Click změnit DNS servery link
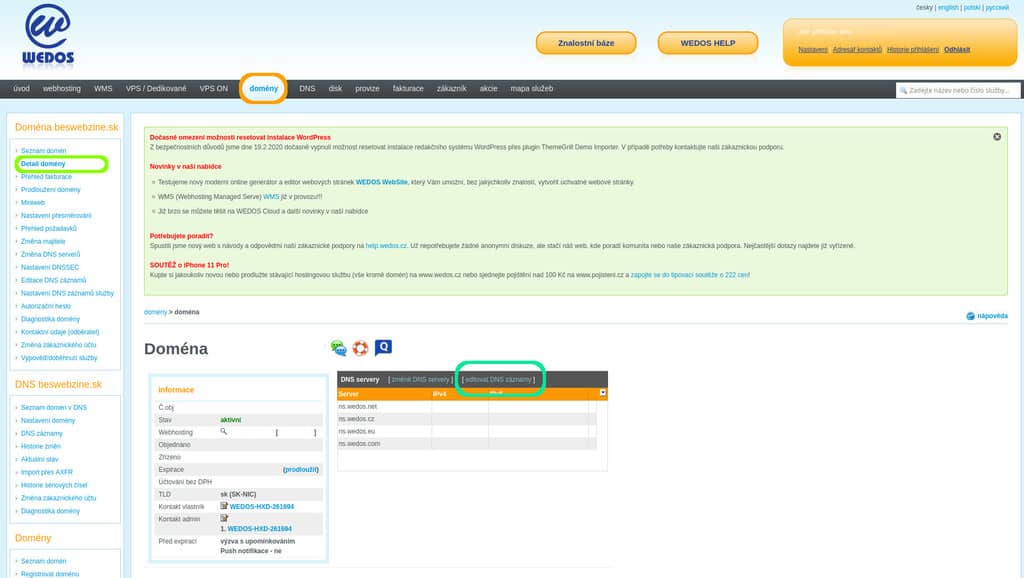 point(421,379)
